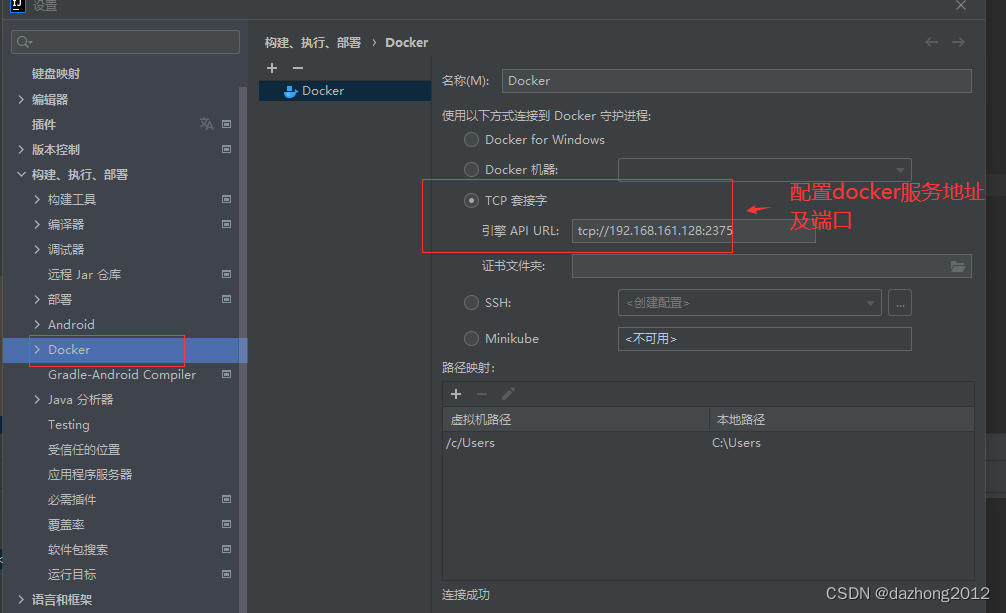Click the 引擎 API URL field
The width and height of the screenshot is (1006, 613).
(x=694, y=231)
